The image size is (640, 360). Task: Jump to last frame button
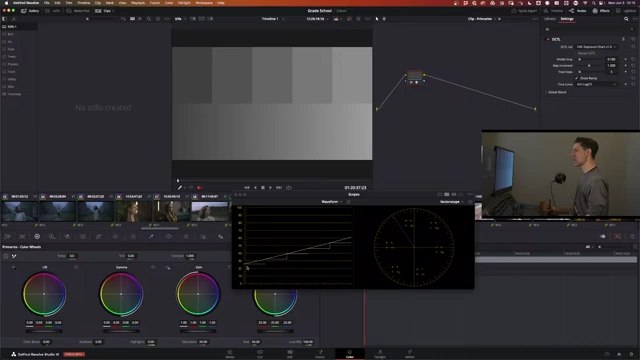(279, 188)
